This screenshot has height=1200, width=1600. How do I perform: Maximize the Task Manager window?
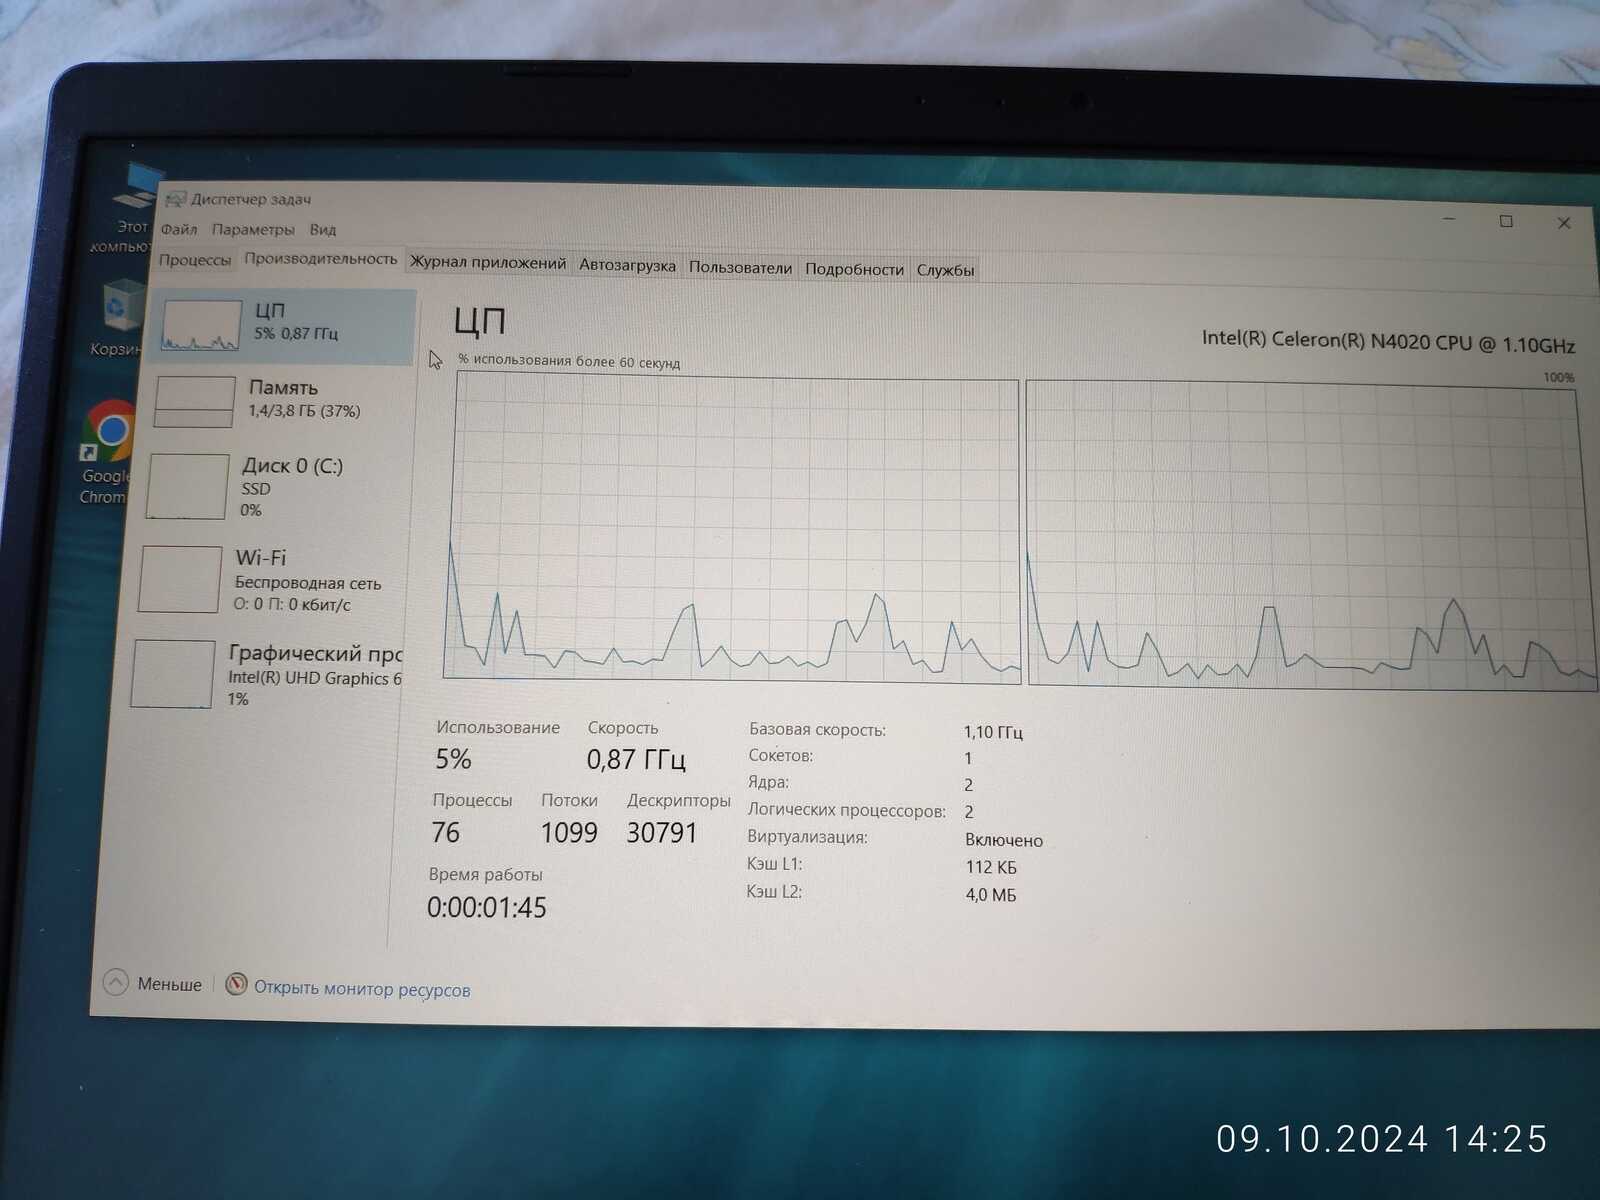(x=1506, y=221)
